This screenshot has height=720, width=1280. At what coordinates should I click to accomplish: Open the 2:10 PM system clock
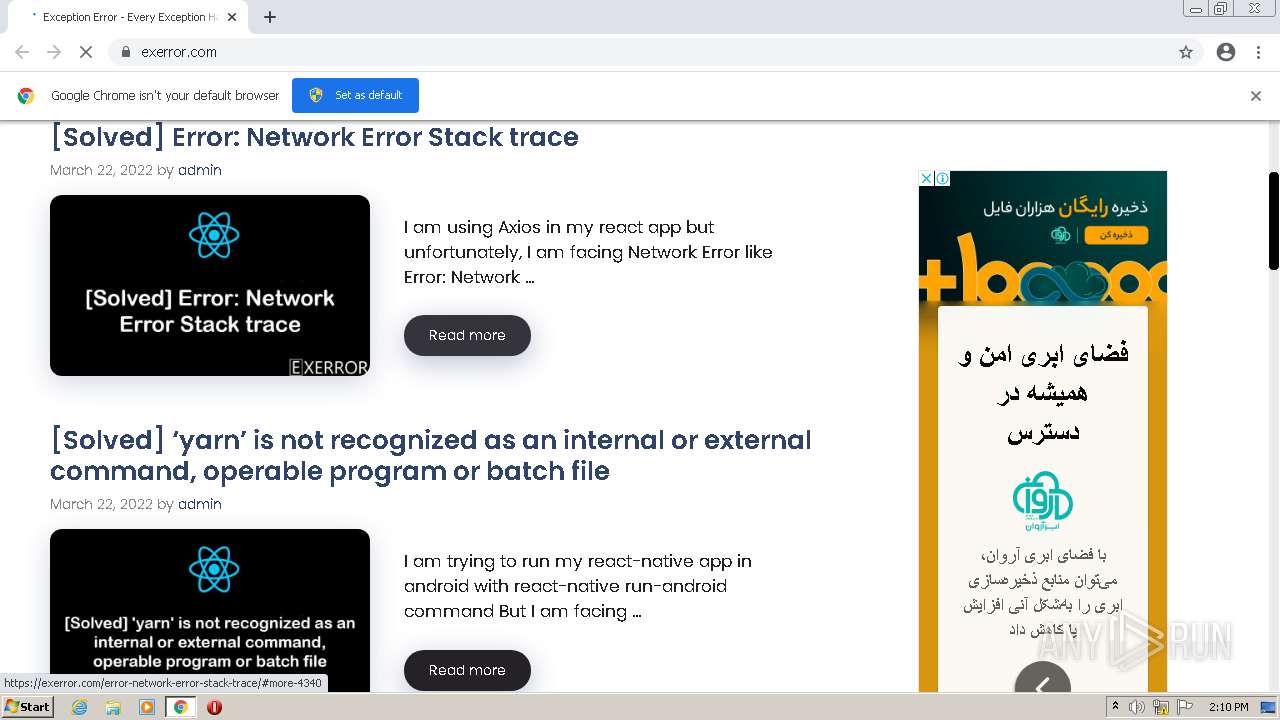1229,707
